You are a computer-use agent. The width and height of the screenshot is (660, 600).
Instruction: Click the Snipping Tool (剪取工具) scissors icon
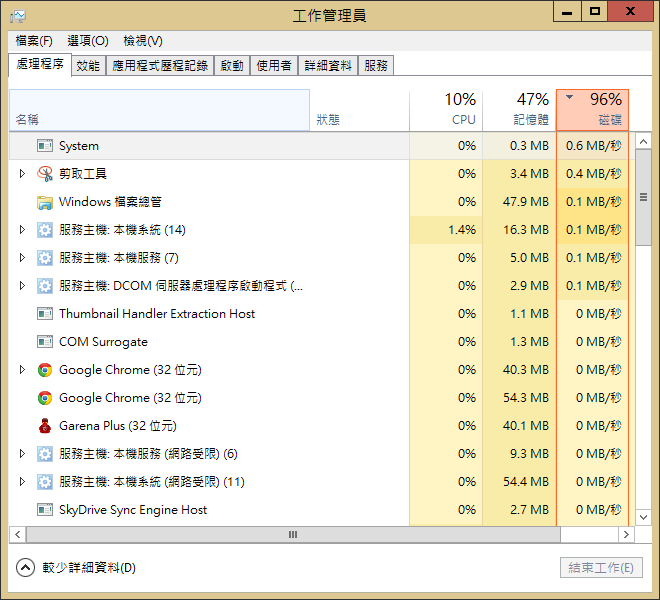point(45,173)
